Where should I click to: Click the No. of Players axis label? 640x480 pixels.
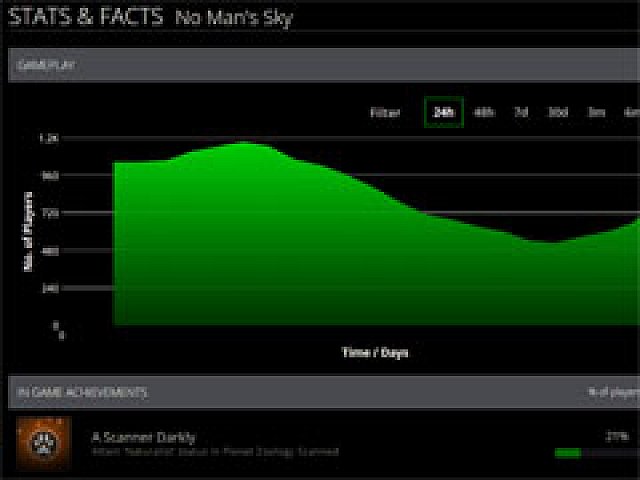pyautogui.click(x=28, y=231)
